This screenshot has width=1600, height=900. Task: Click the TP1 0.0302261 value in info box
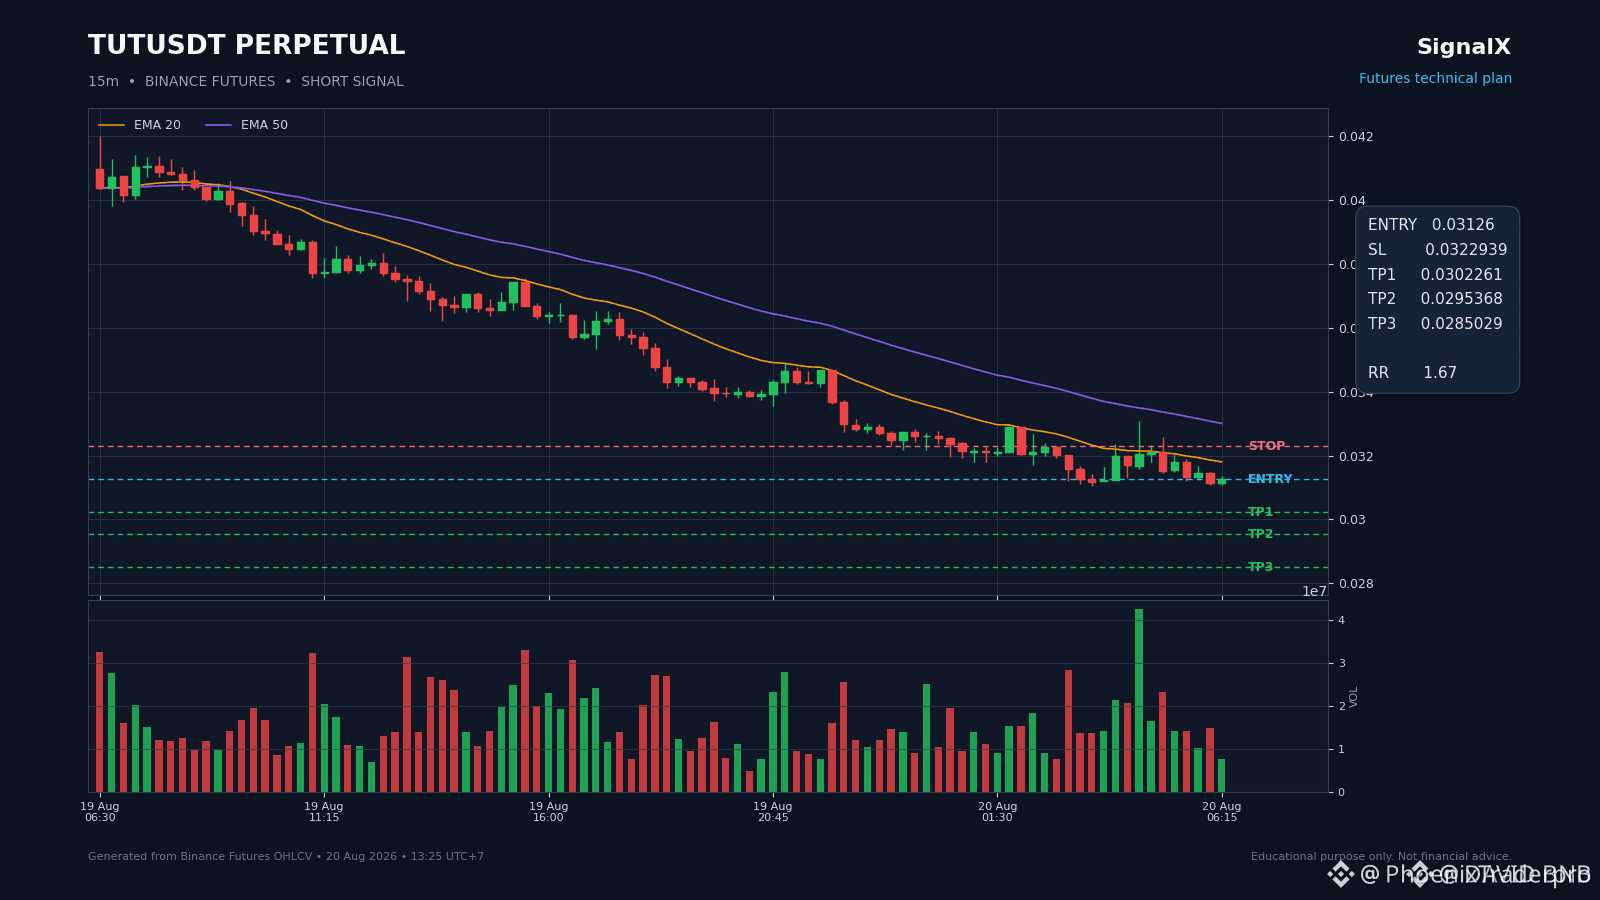(x=1461, y=275)
